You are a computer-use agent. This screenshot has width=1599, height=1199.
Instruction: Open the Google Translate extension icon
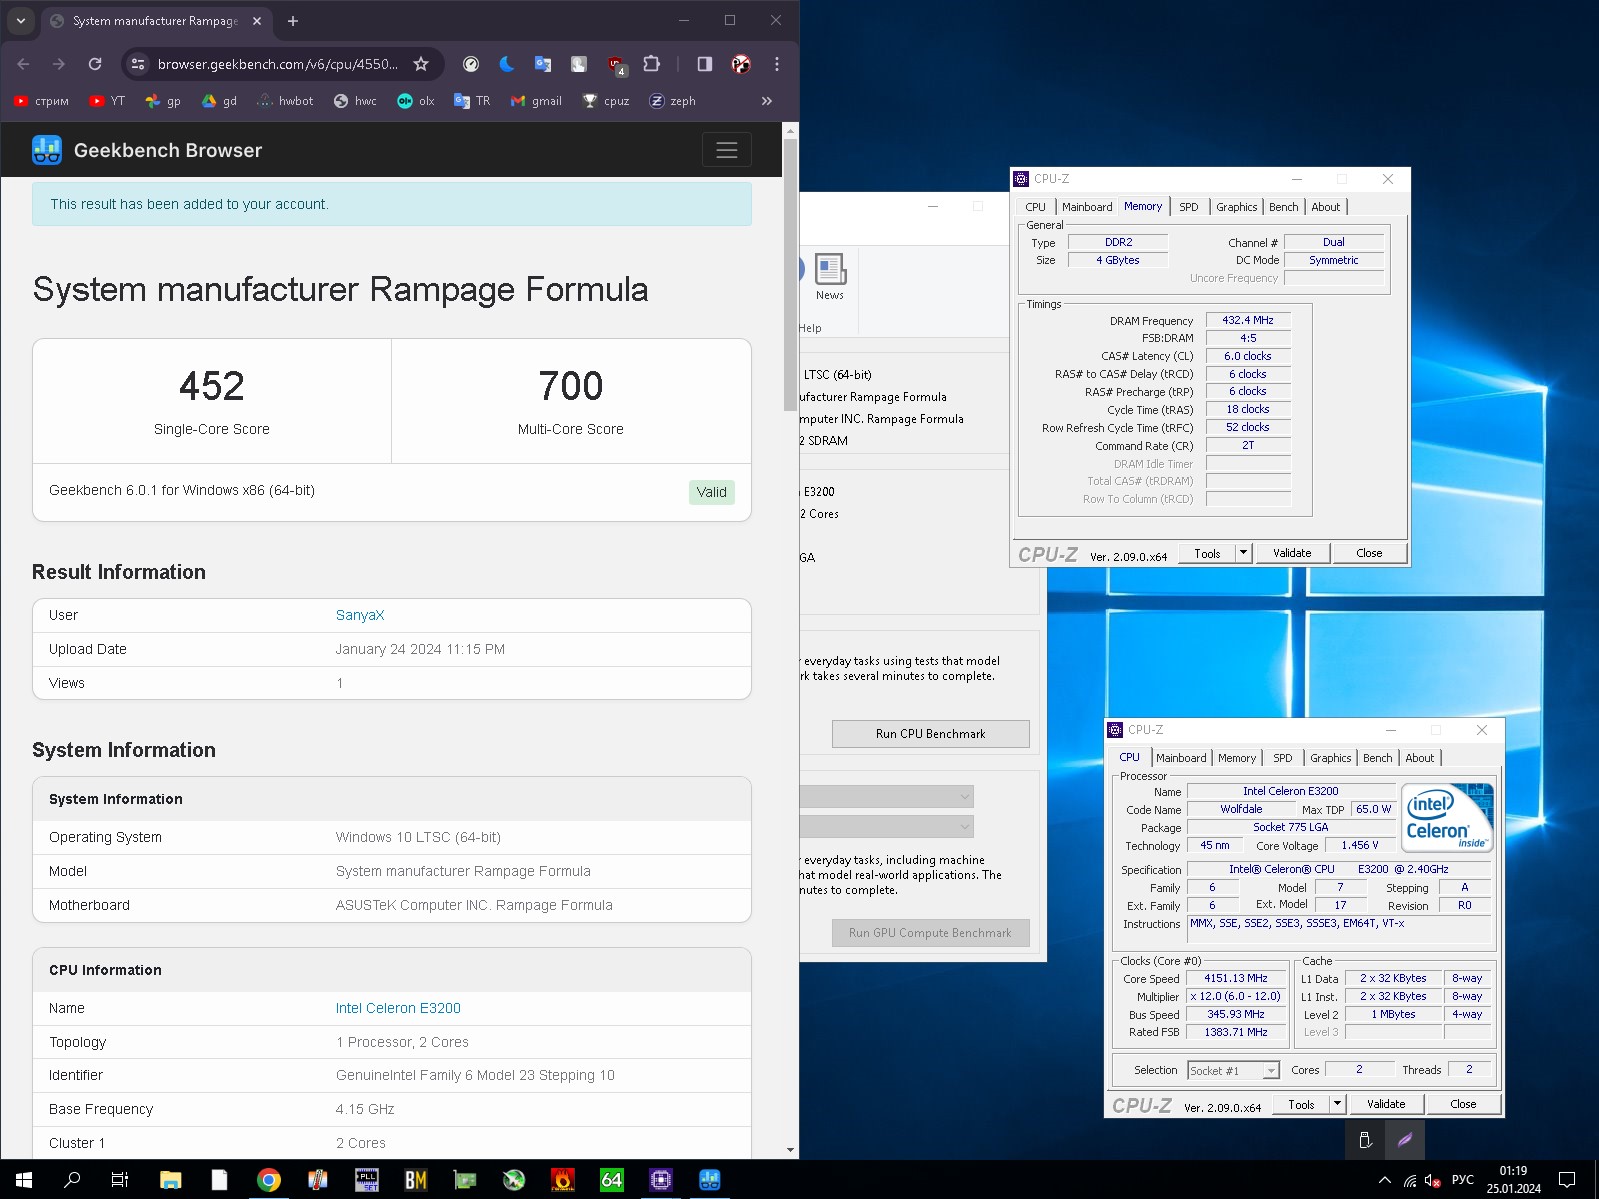point(543,64)
